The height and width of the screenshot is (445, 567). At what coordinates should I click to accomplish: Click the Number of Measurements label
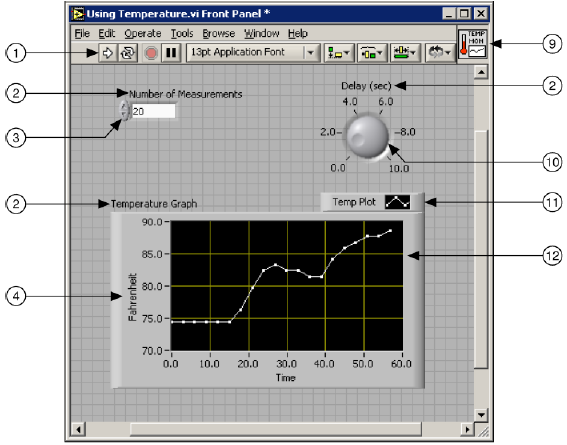click(x=186, y=94)
